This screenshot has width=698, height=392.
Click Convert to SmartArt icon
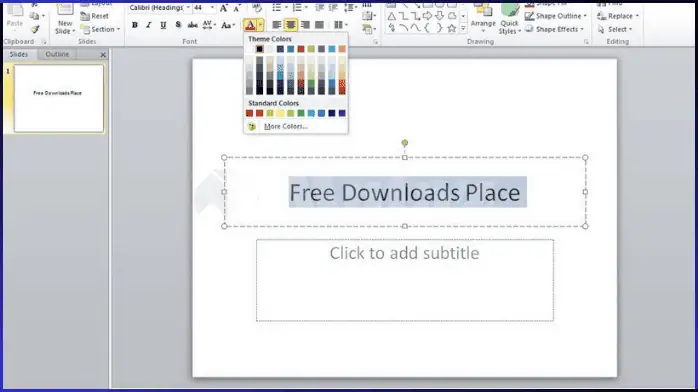click(368, 29)
